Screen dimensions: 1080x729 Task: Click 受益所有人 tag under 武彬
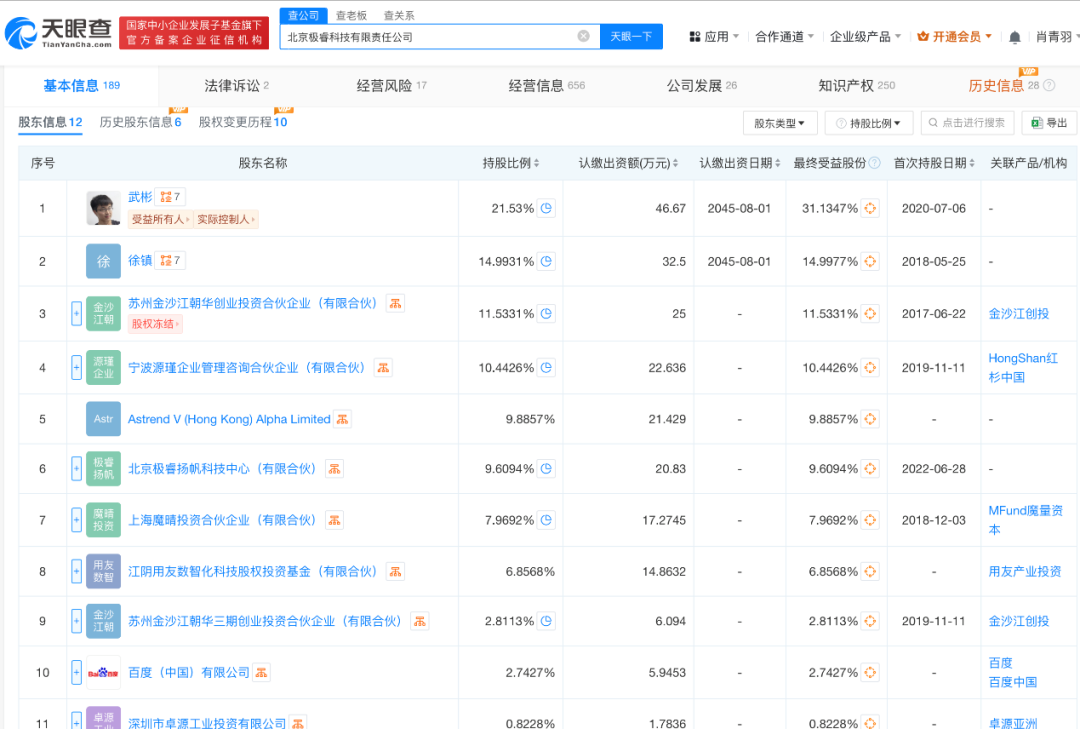(160, 219)
